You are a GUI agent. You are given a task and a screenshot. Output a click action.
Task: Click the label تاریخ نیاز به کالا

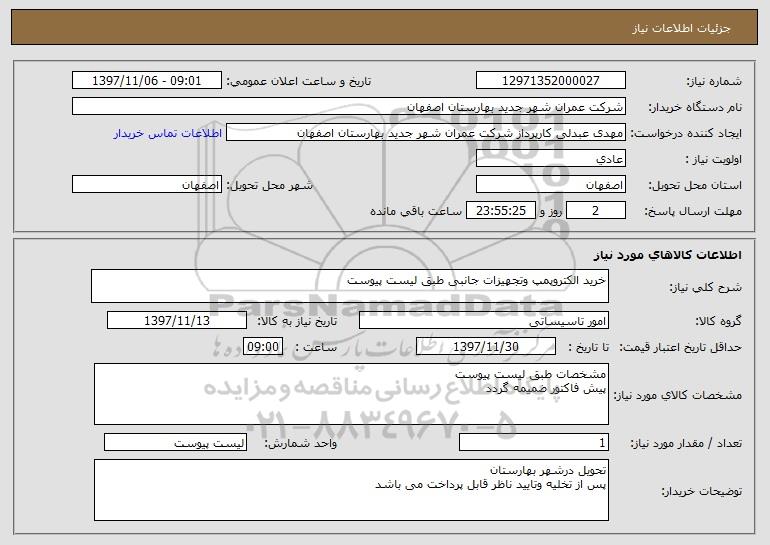[x=297, y=322]
